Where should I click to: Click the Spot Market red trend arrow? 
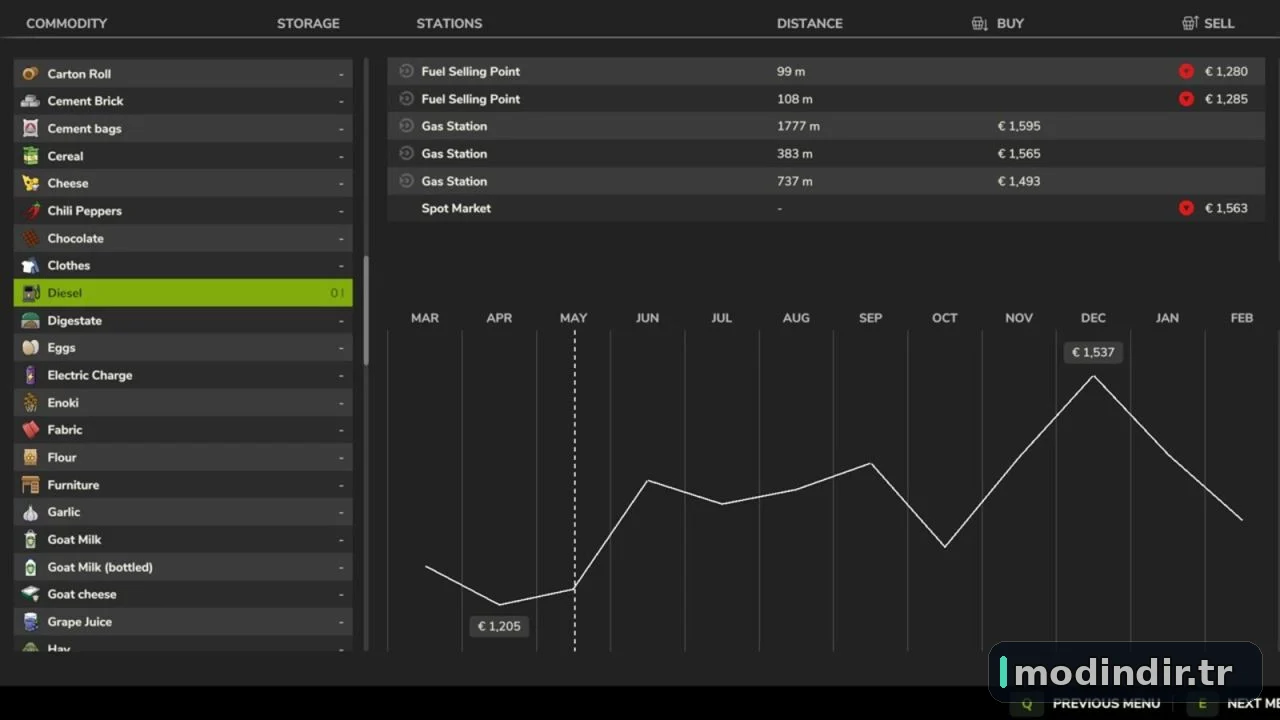coord(1186,208)
